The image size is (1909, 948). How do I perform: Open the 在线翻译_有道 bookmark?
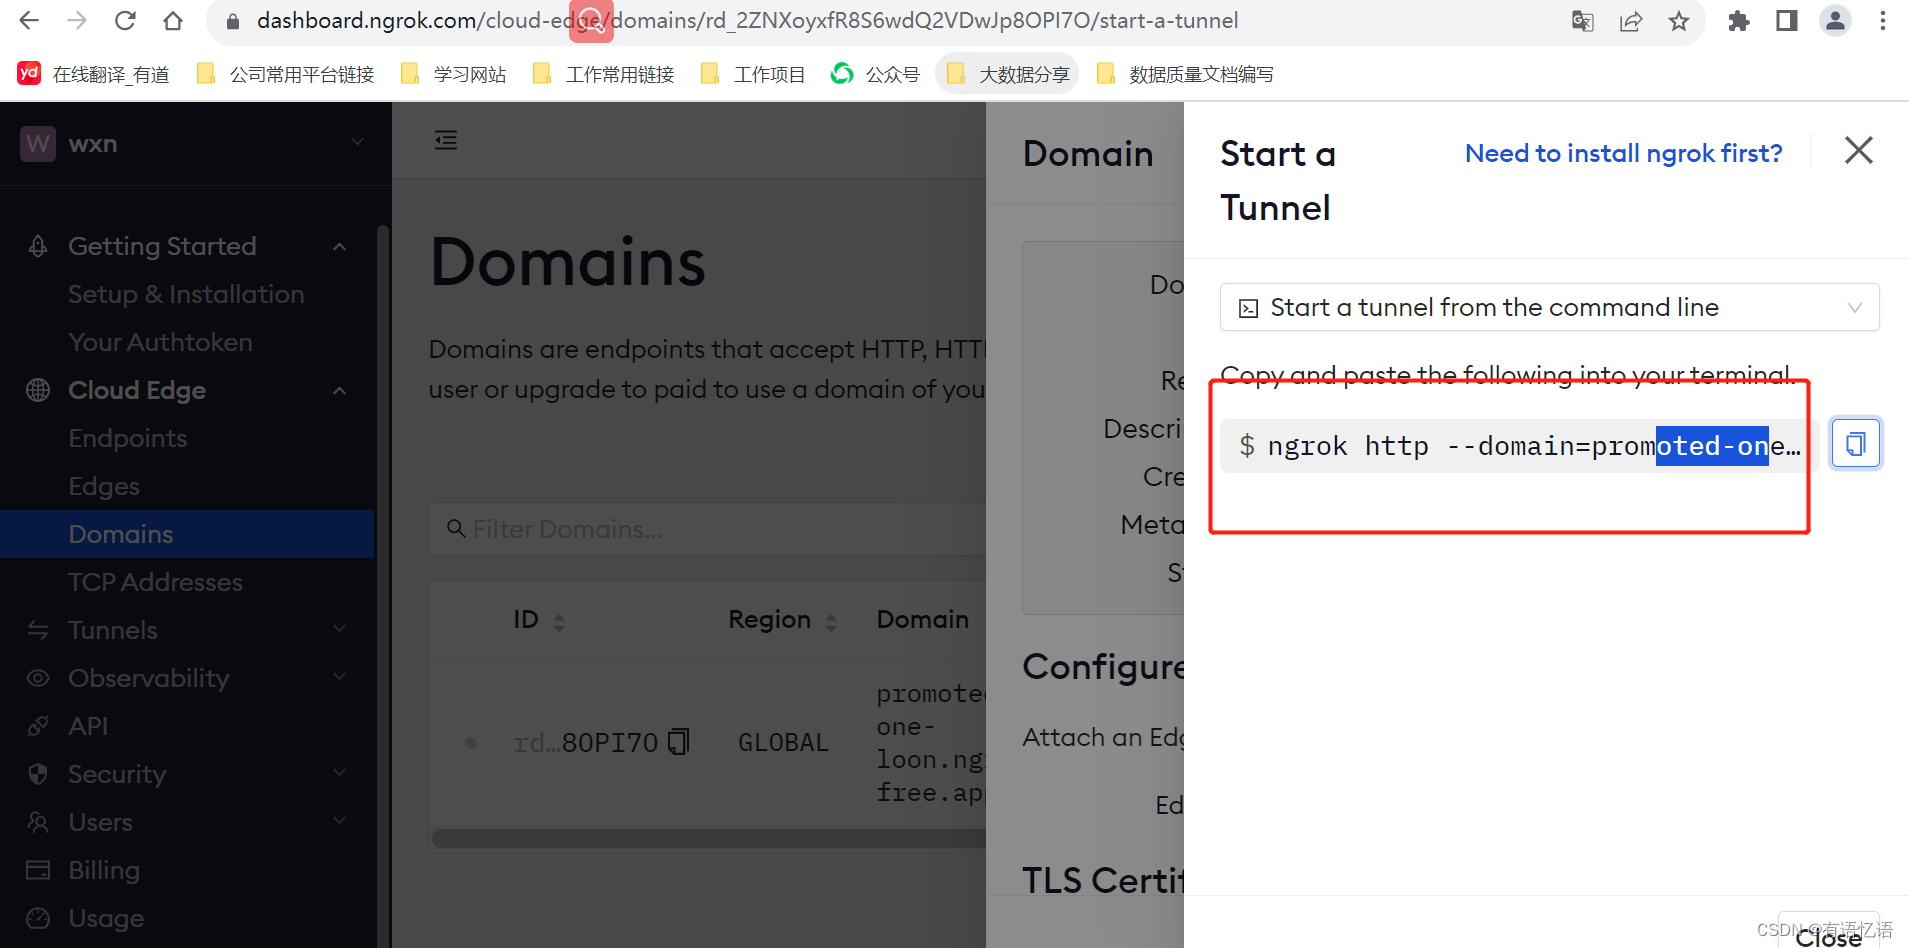pyautogui.click(x=94, y=74)
